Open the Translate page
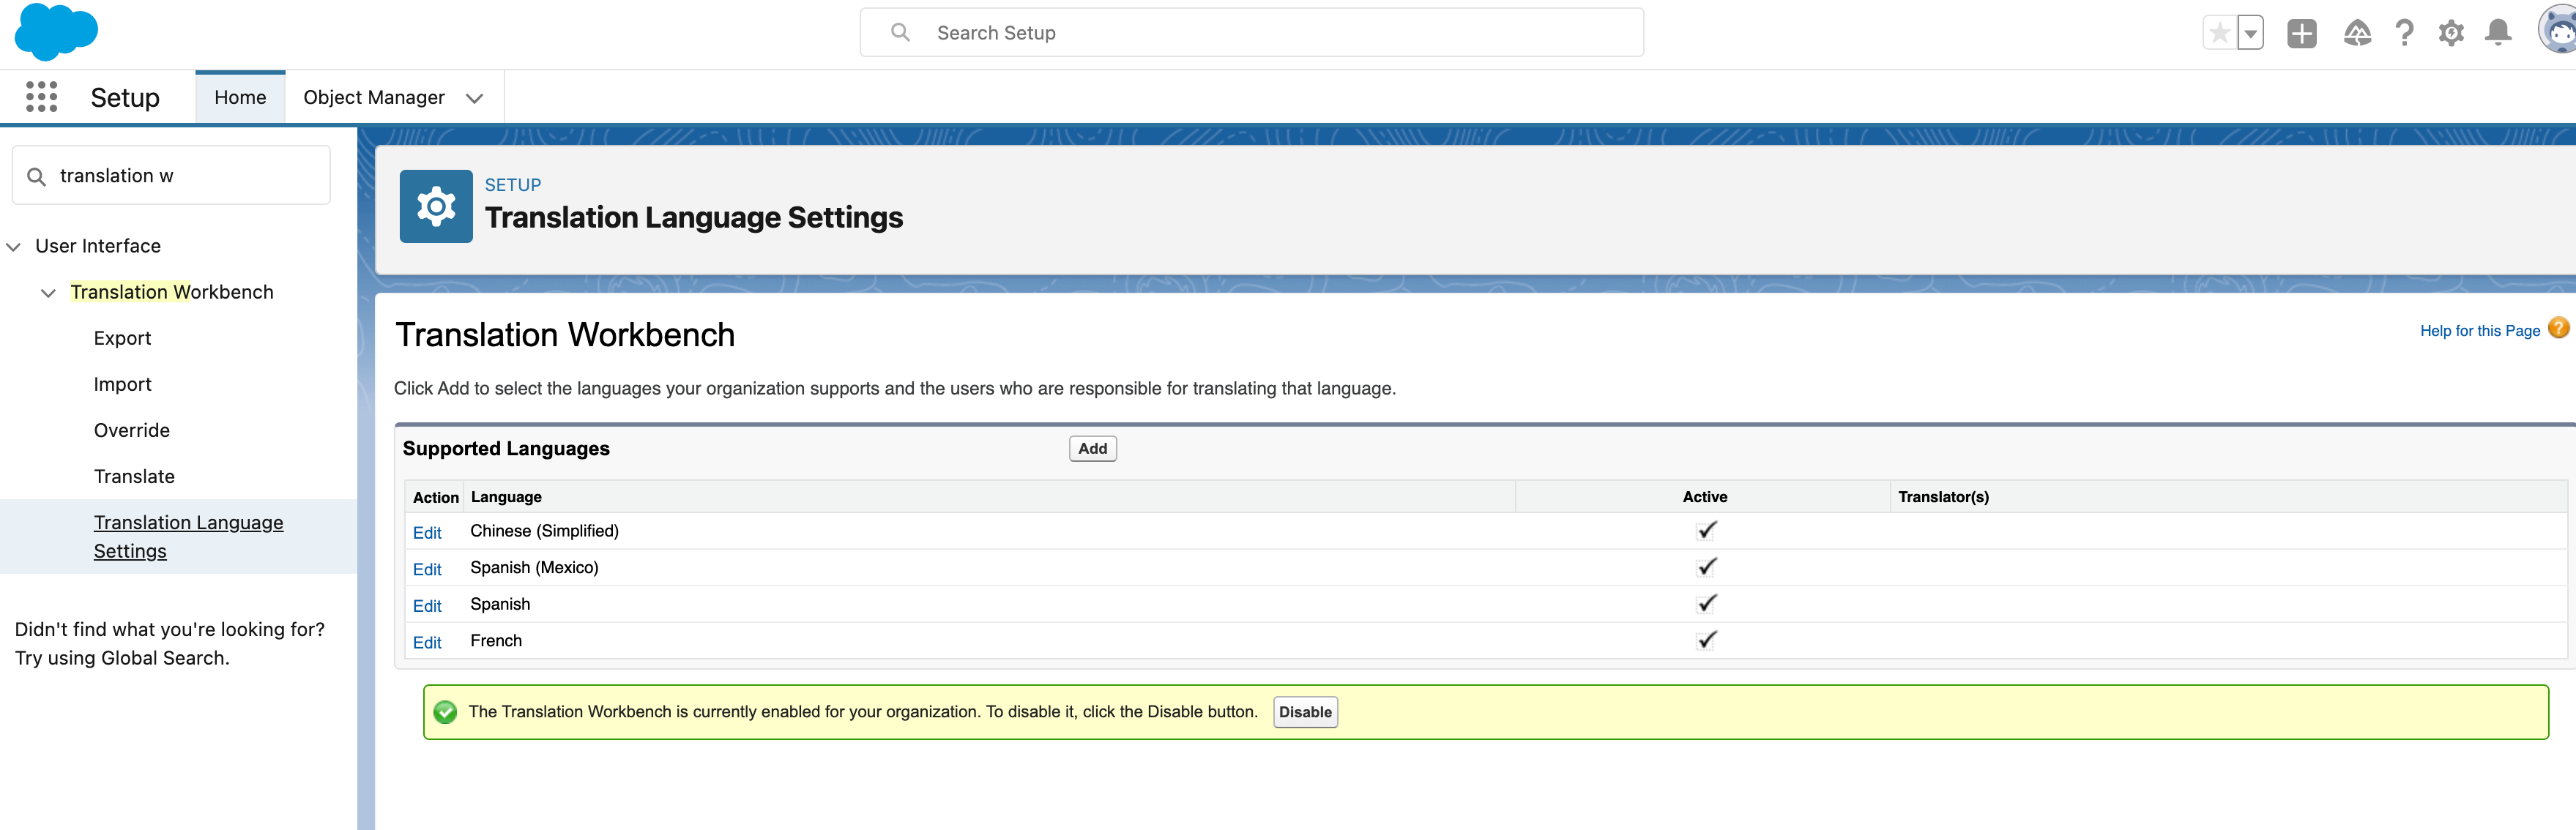Screen dimensions: 2576x830 (x=134, y=476)
